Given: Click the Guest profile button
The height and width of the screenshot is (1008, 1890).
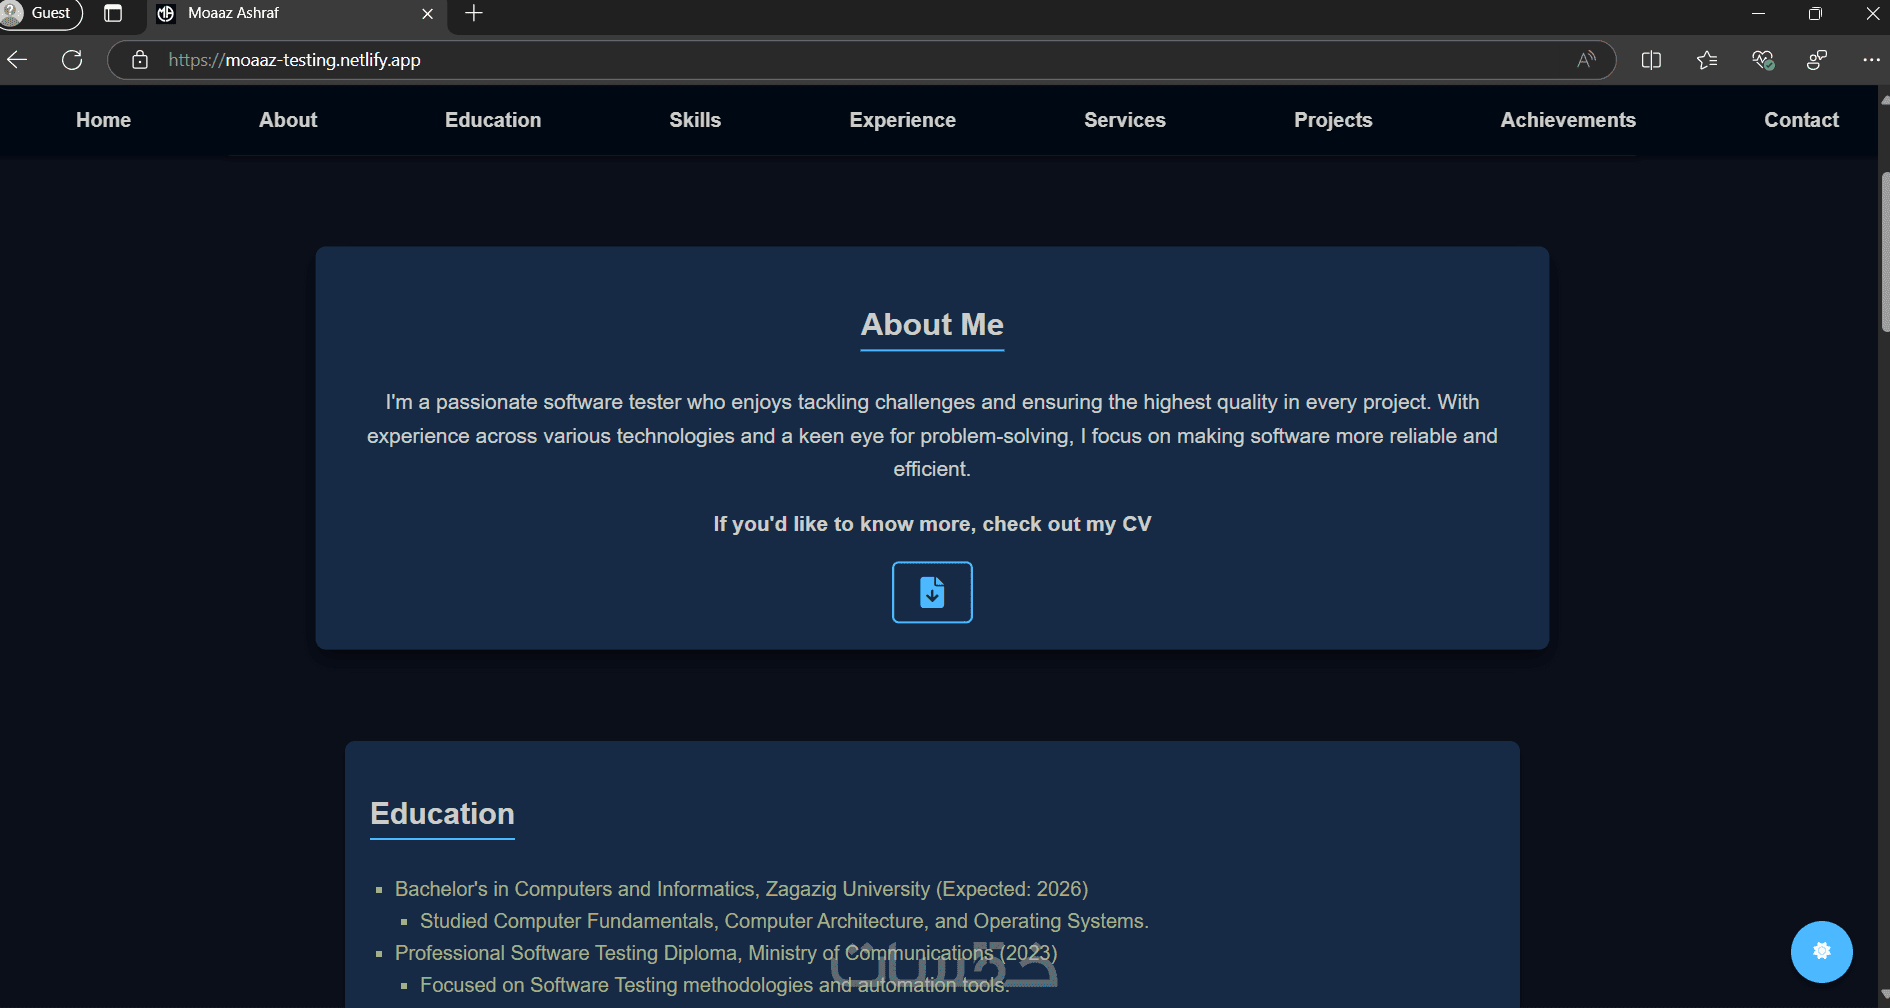Looking at the screenshot, I should tap(41, 13).
